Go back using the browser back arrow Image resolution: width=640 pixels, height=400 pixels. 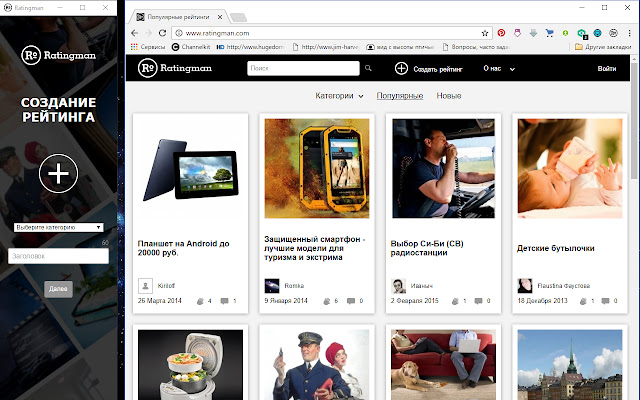click(x=135, y=33)
